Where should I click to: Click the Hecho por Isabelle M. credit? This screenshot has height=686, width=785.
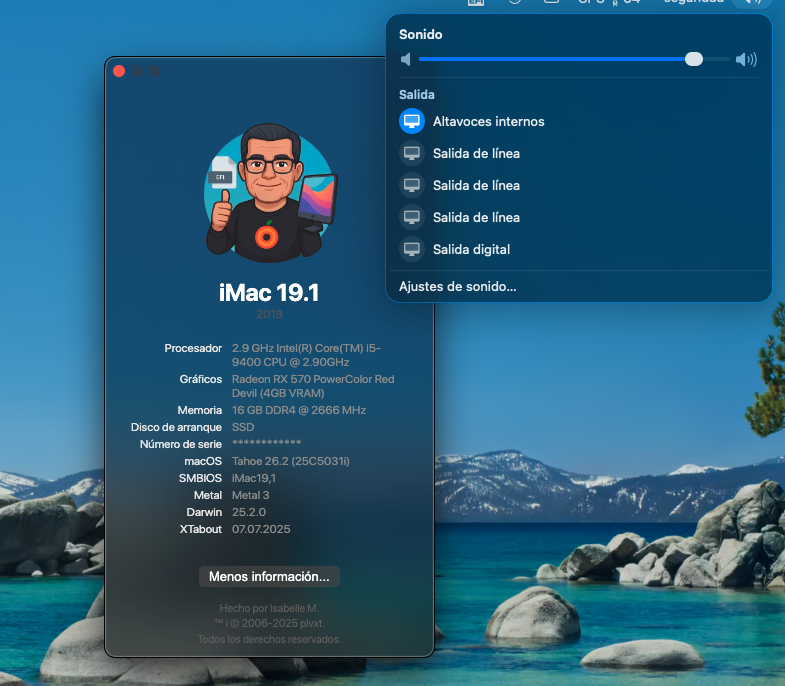pyautogui.click(x=269, y=608)
